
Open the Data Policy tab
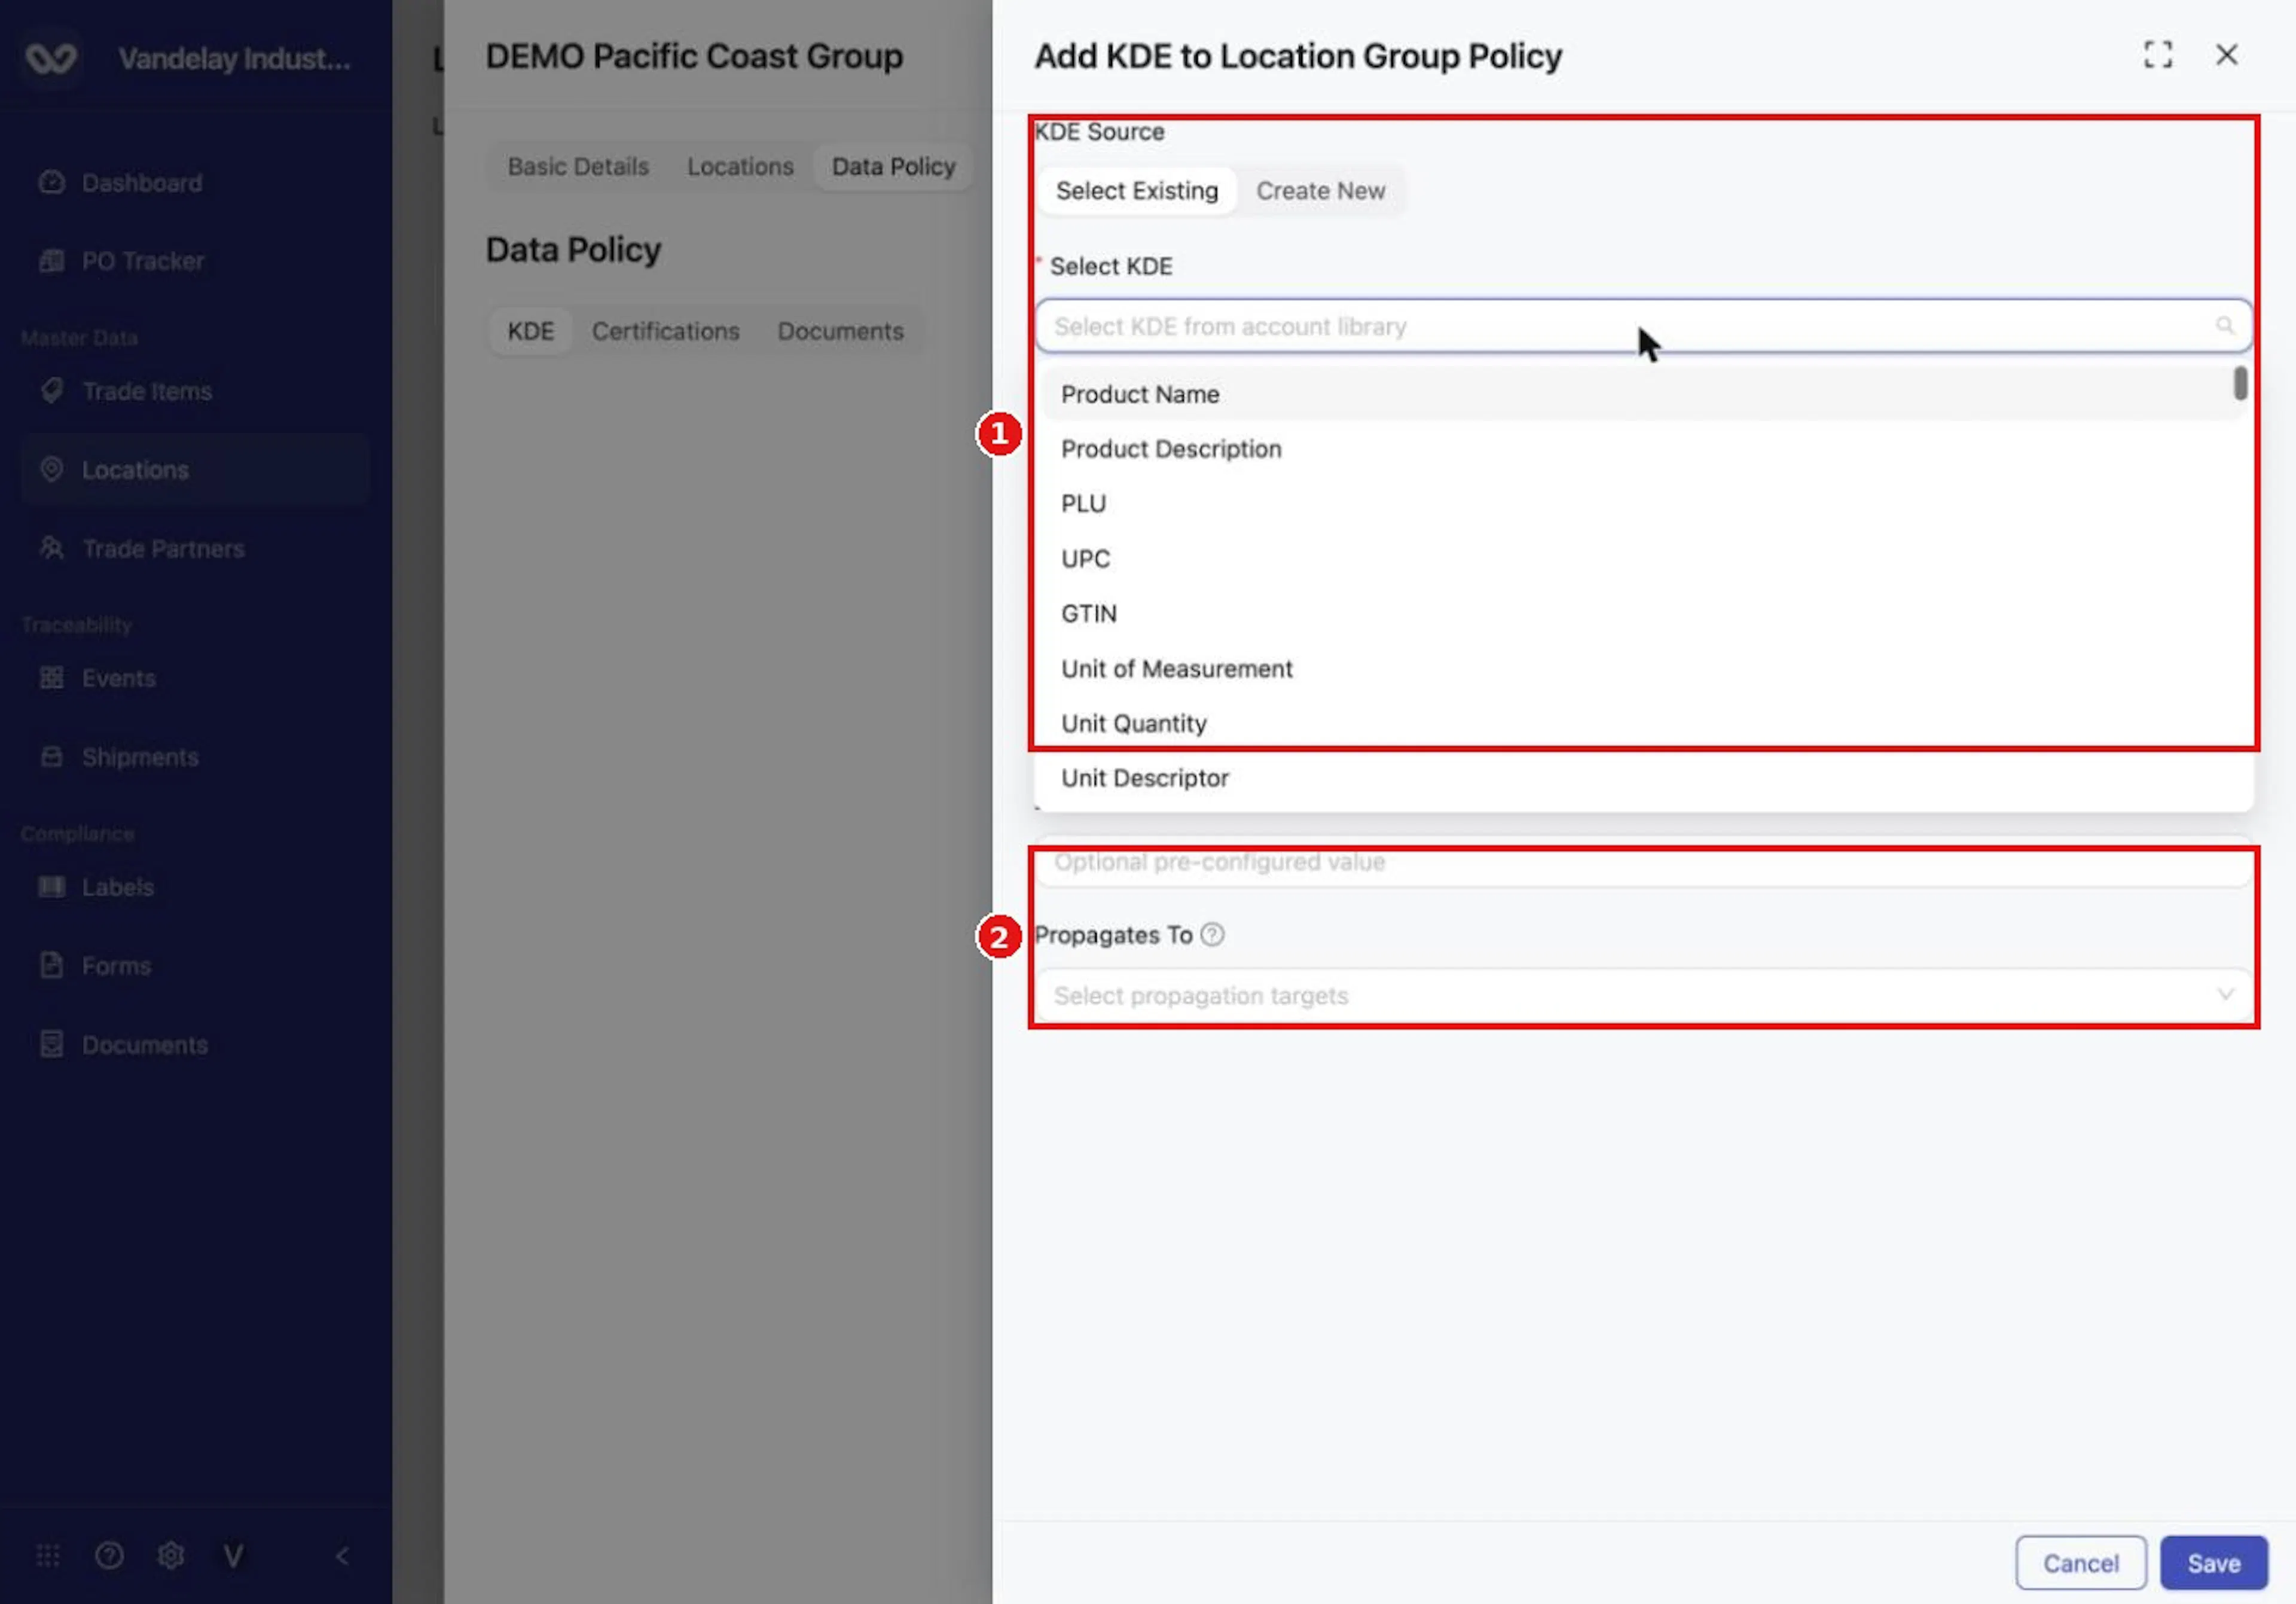893,166
